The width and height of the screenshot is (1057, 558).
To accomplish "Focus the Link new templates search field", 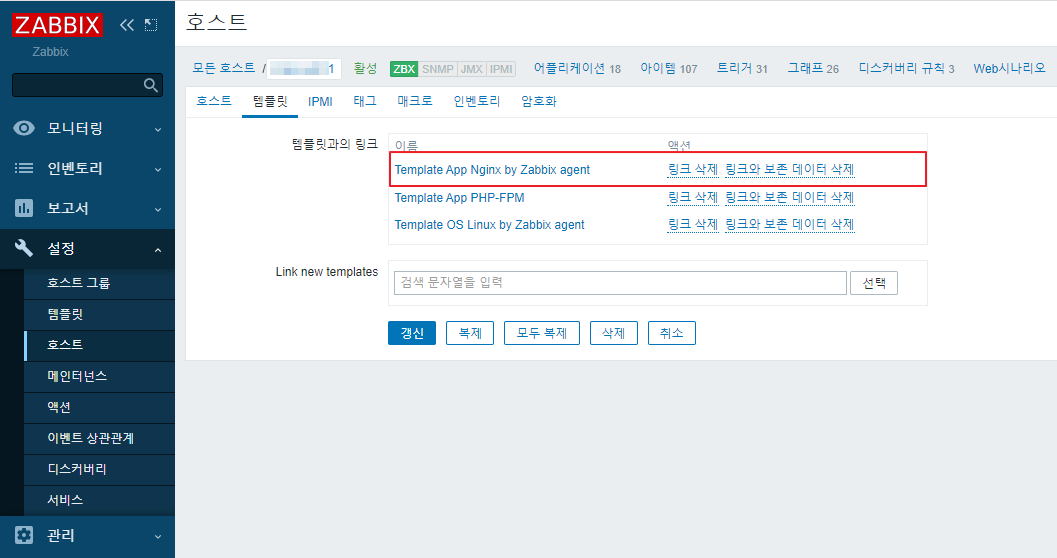I will (x=620, y=283).
